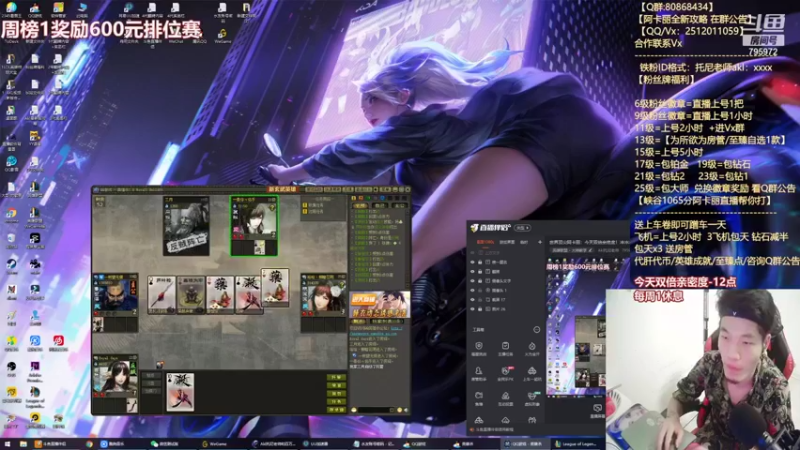800x450 pixels.
Task: Toggle lock for 摄像头文字 source
Action: 480,281
